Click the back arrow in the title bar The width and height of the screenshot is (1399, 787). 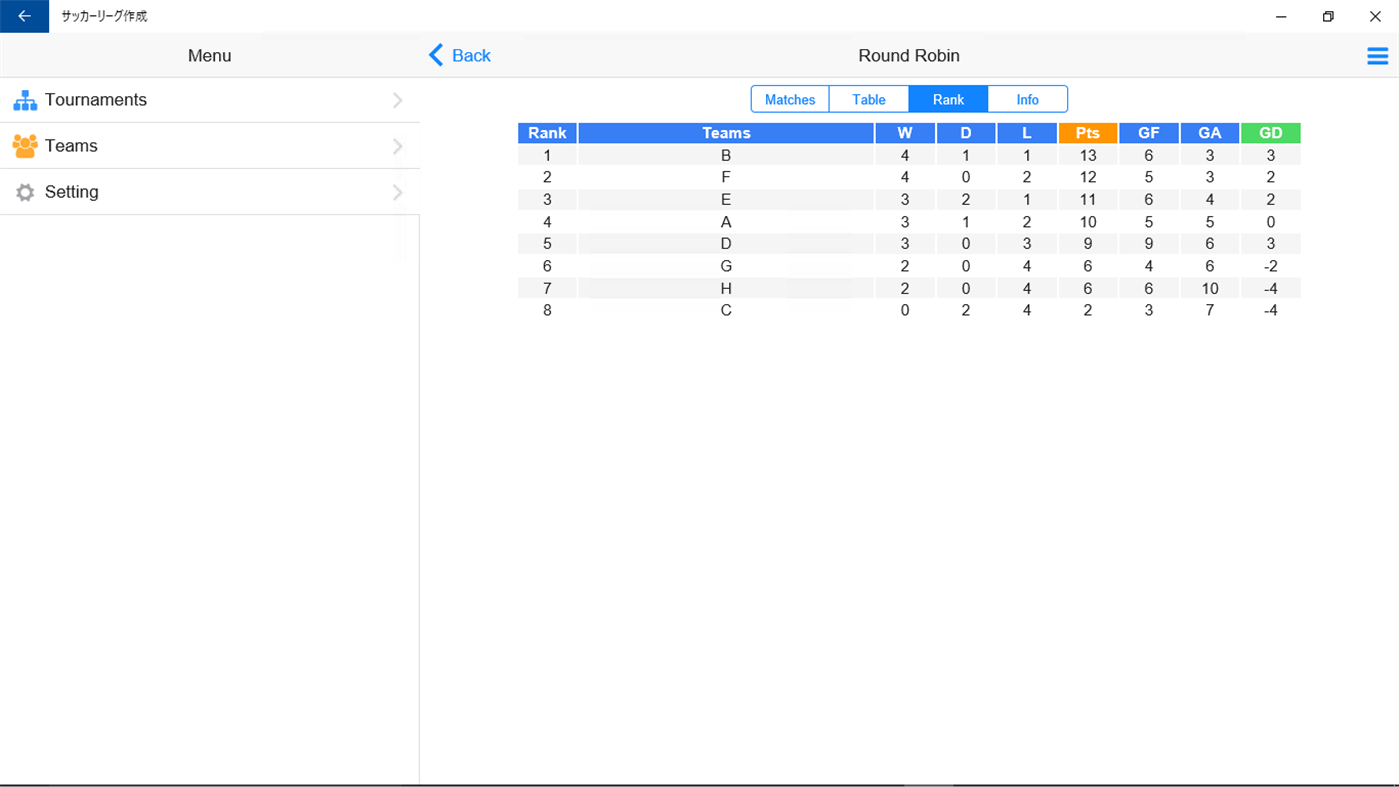click(22, 16)
